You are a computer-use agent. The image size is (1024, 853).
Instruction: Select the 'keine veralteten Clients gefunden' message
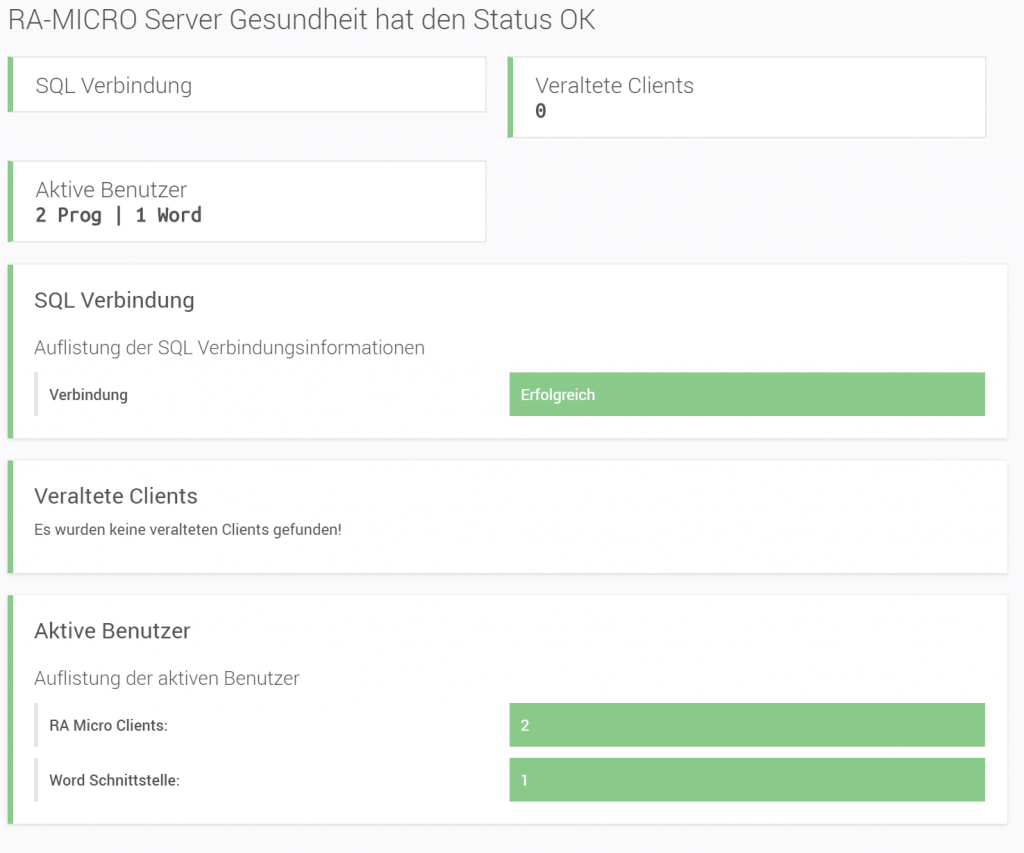click(188, 529)
